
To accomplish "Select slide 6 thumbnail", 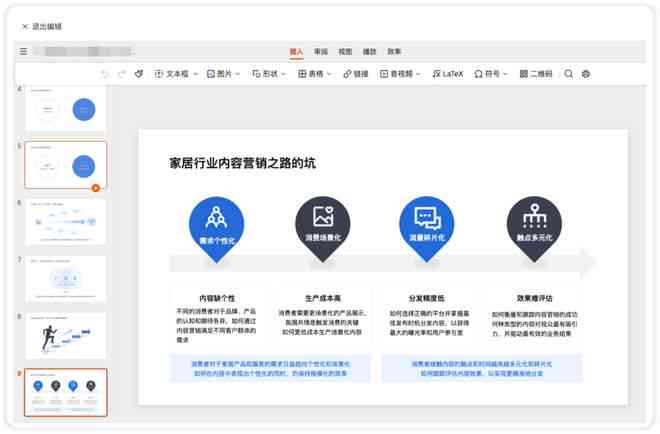I will click(x=66, y=222).
